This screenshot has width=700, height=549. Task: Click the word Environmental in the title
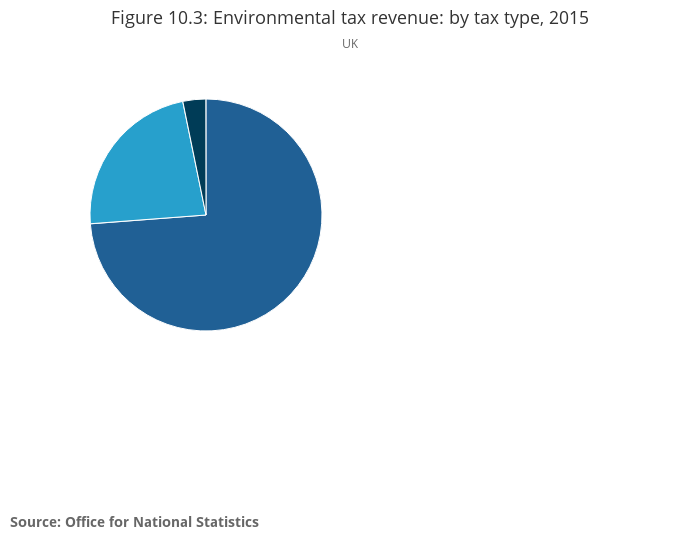click(258, 19)
